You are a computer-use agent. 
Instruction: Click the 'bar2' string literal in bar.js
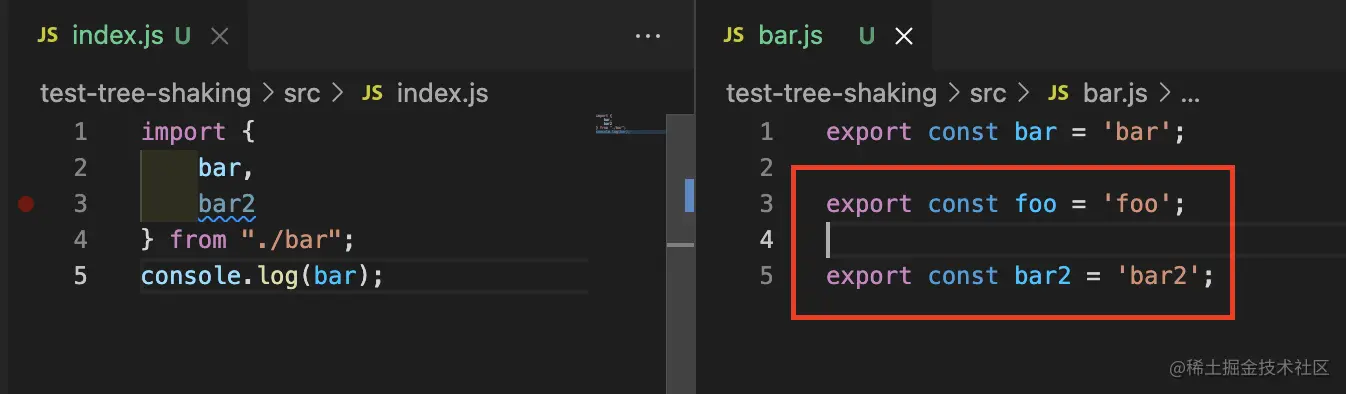[x=1158, y=276]
